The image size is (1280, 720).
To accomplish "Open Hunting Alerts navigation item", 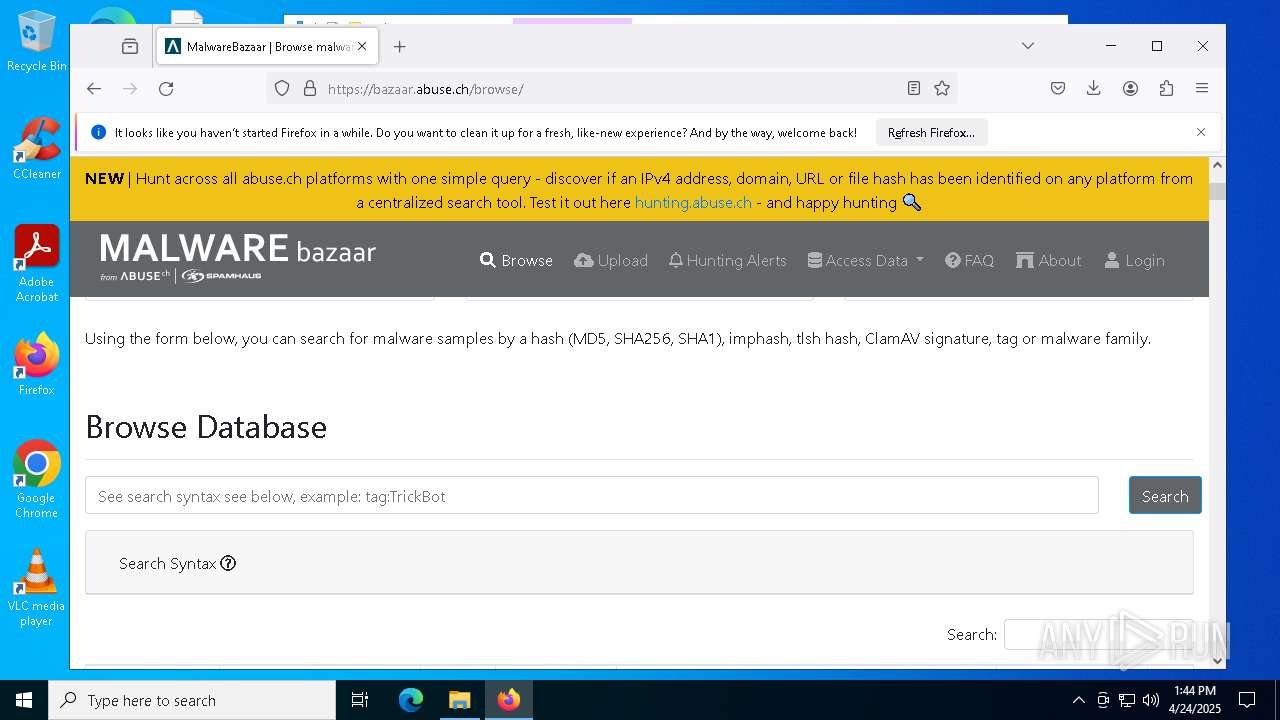I will (727, 260).
